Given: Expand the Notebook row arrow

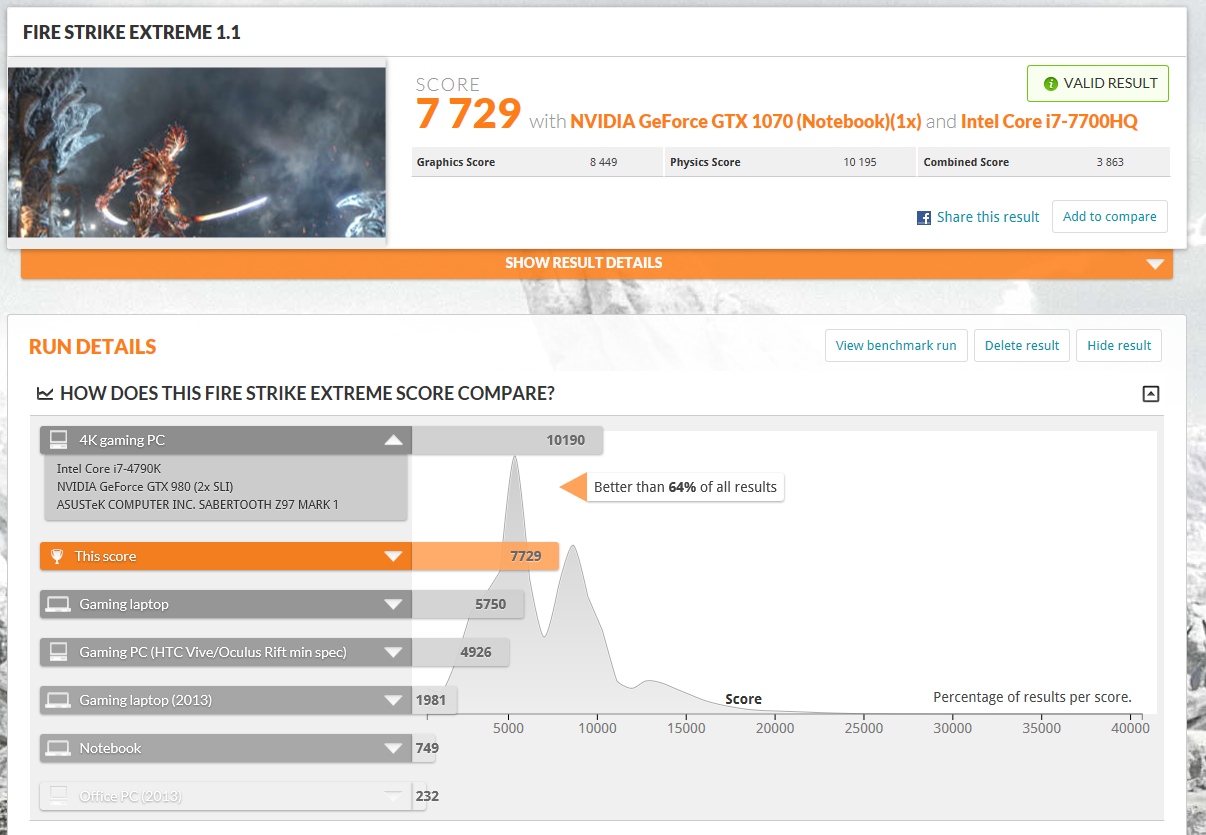Looking at the screenshot, I should 393,749.
